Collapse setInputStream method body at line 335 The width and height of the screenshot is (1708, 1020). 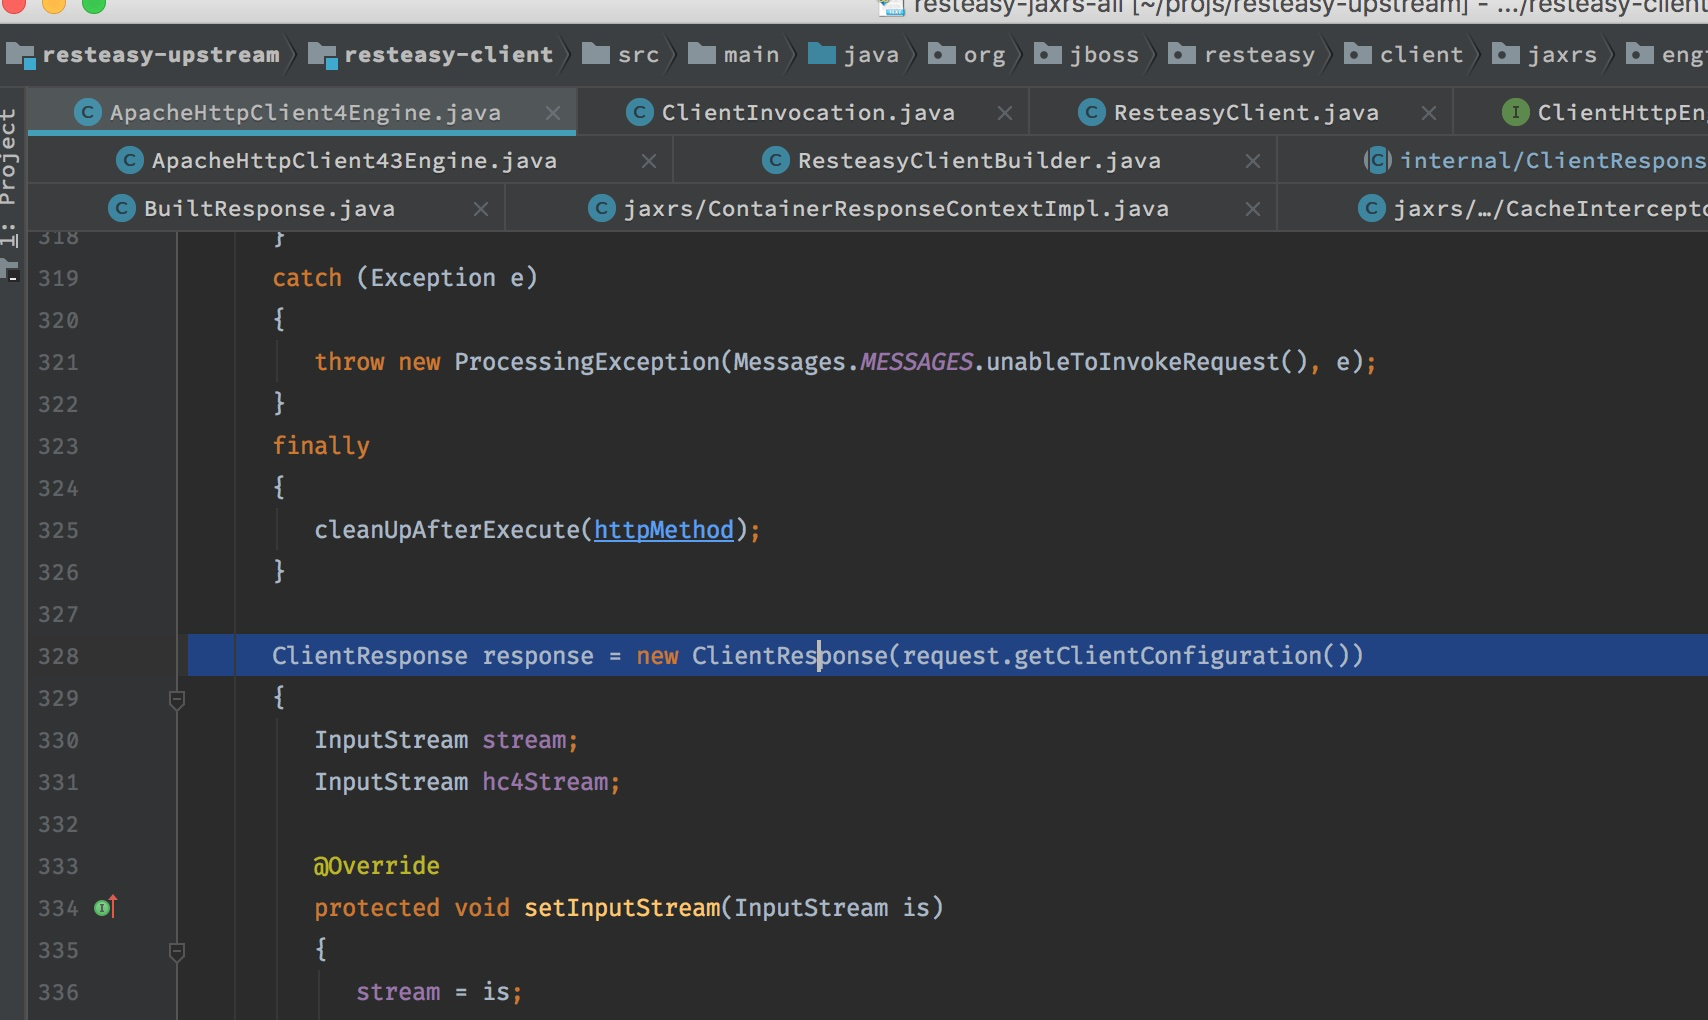pos(177,952)
